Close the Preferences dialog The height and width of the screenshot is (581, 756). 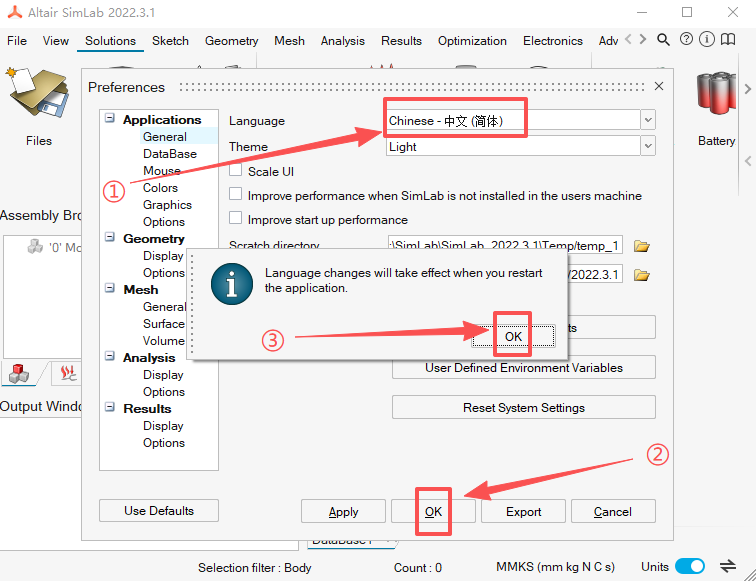click(659, 86)
